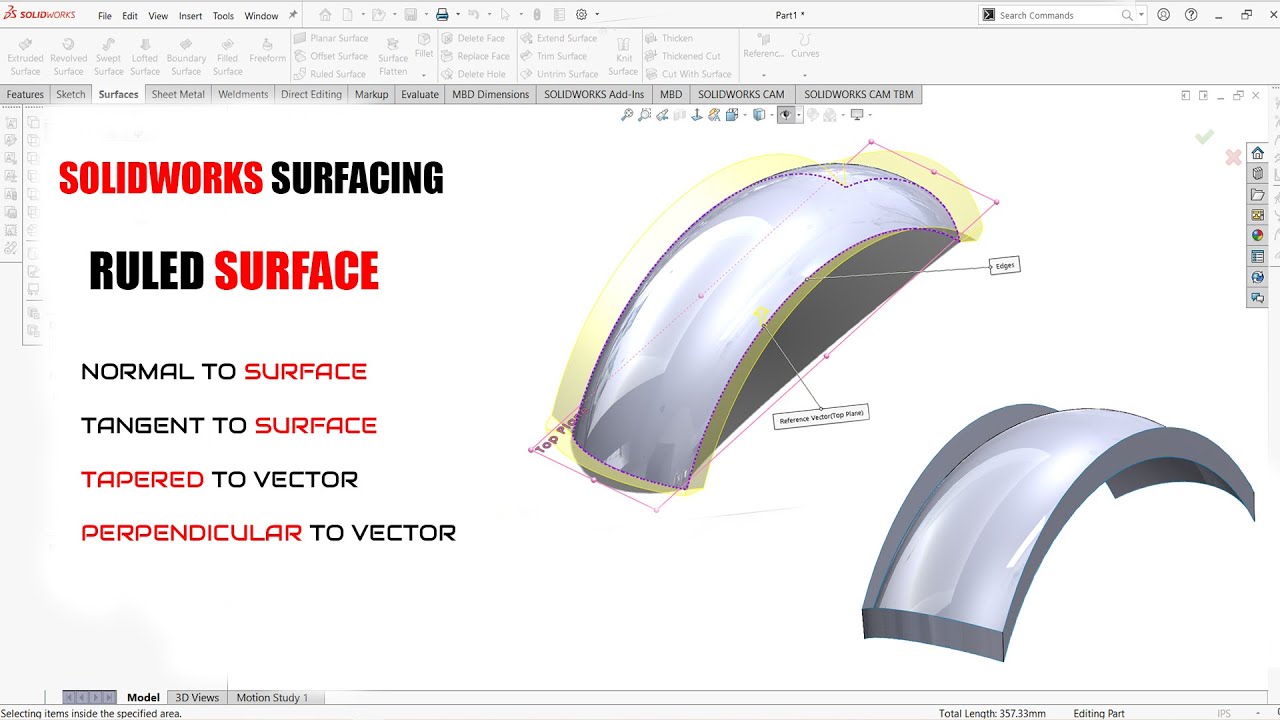The width and height of the screenshot is (1280, 720).
Task: Open the Tools menu
Action: pos(223,16)
